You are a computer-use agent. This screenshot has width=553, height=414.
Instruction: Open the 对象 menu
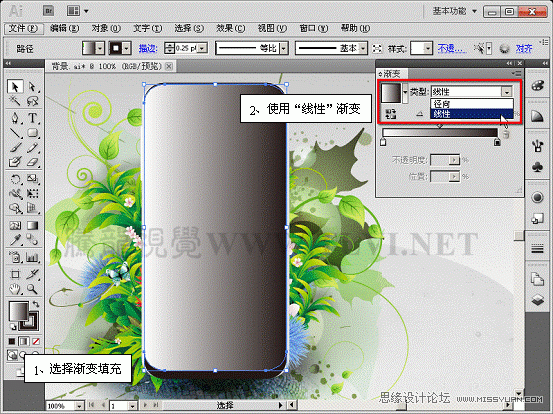tap(106, 28)
